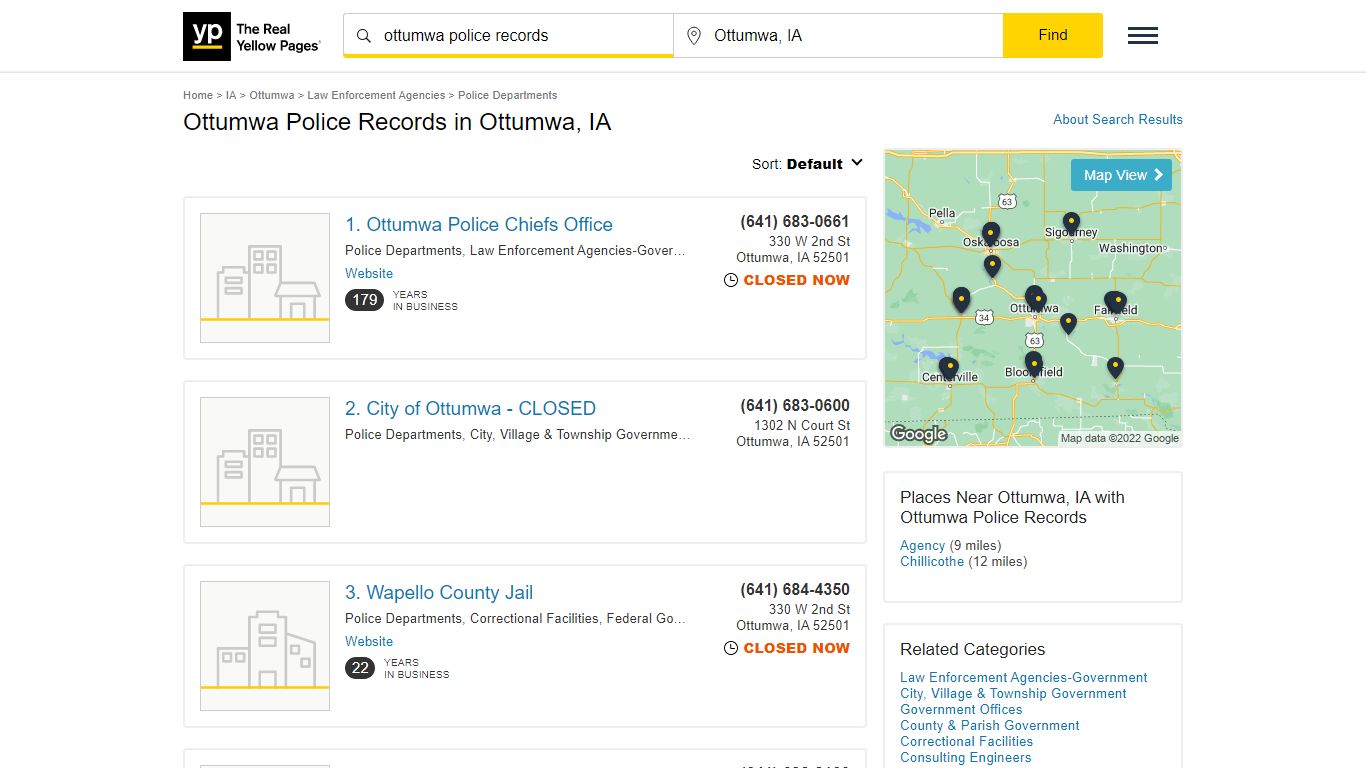Open City of Ottumwa - CLOSED listing title
The height and width of the screenshot is (768, 1366).
(x=470, y=409)
